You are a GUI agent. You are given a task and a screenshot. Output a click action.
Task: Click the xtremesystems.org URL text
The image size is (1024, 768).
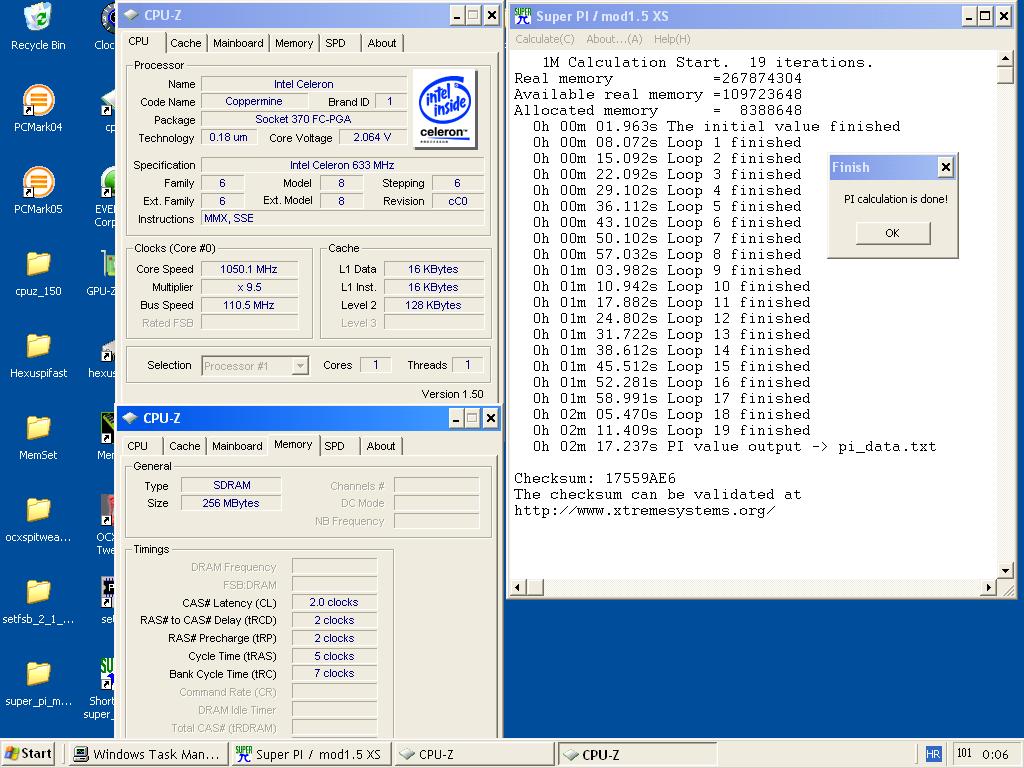pyautogui.click(x=645, y=511)
